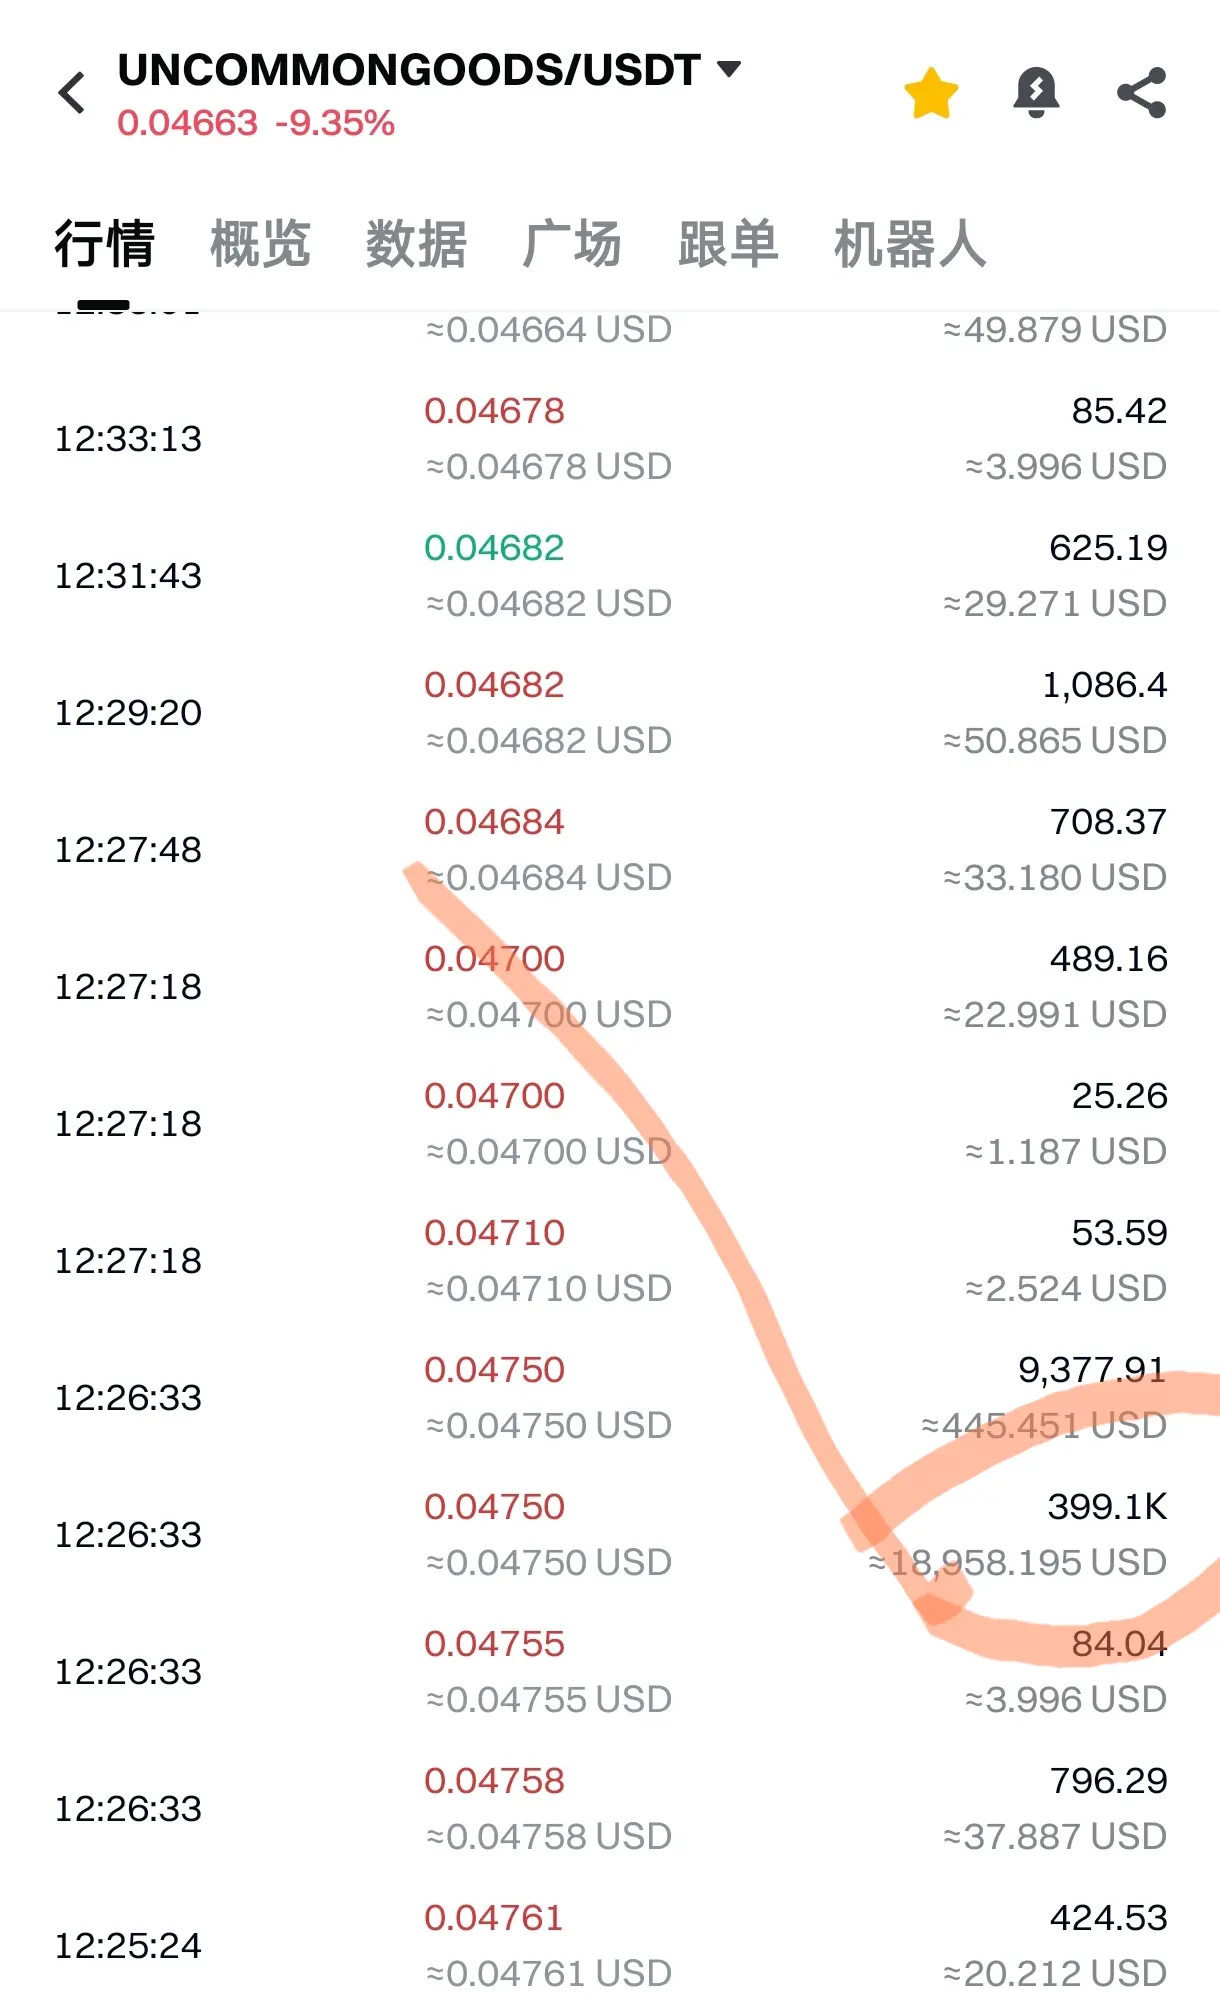This screenshot has height=1994, width=1220.
Task: Expand the UNCOMMONGOODS/USDT pair dropdown arrow
Action: [x=730, y=69]
